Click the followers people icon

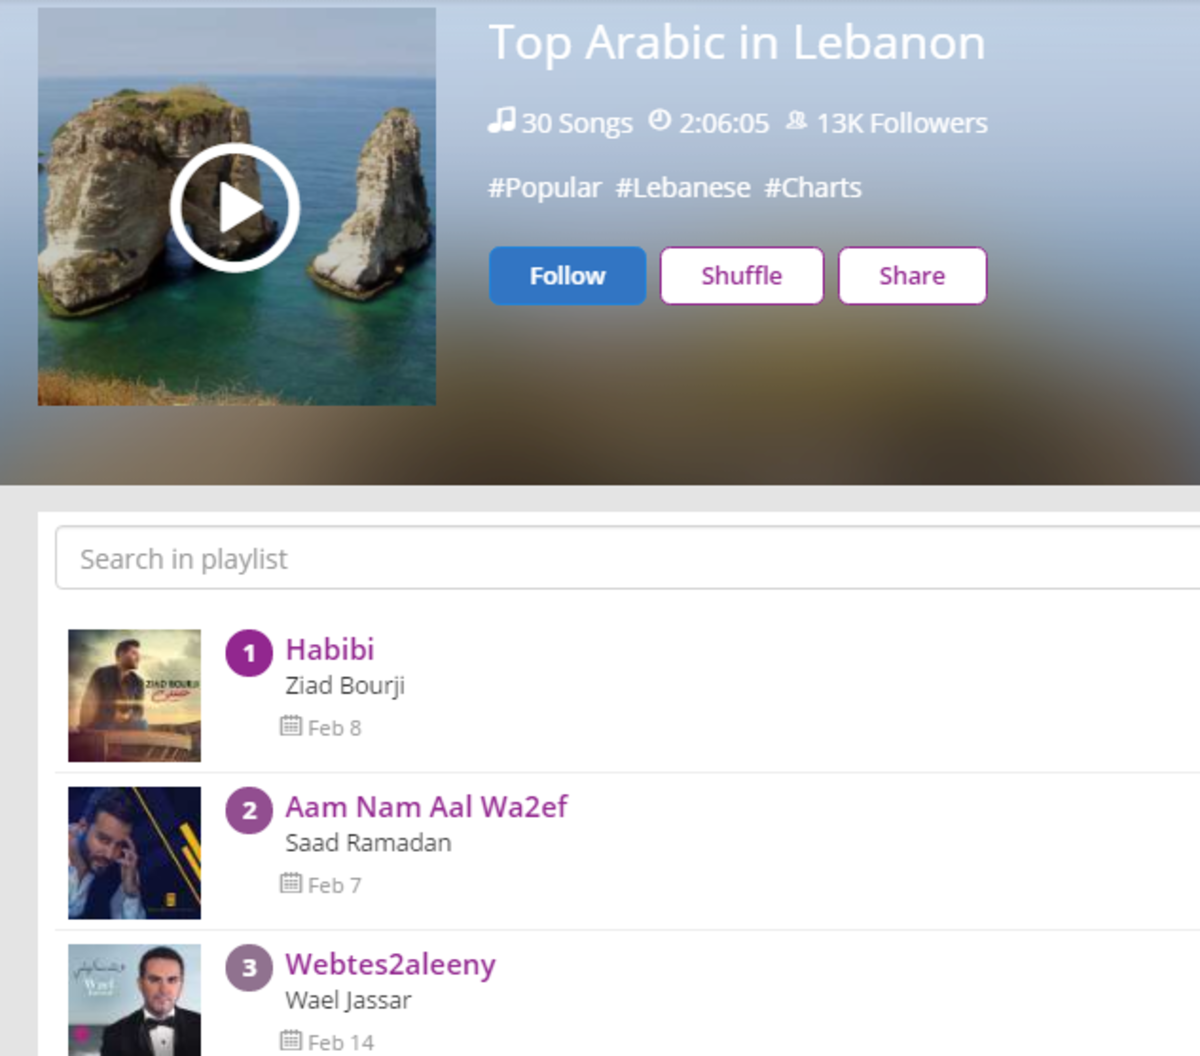(x=796, y=121)
